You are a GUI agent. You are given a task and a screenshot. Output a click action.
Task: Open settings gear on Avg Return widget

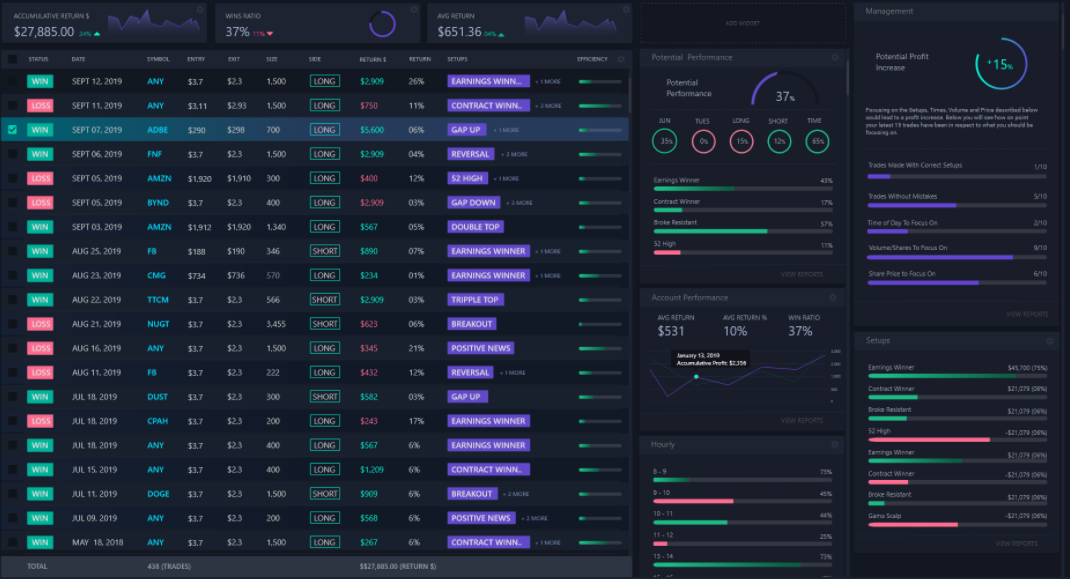(626, 10)
